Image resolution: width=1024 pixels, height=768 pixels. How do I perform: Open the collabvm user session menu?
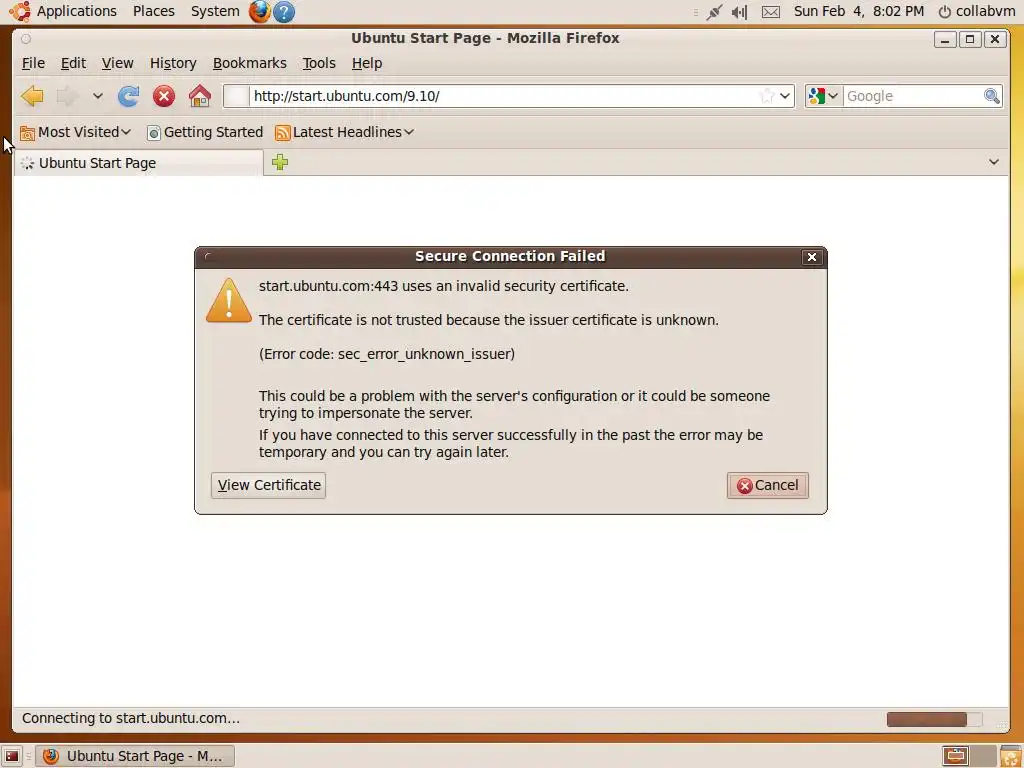coord(976,11)
